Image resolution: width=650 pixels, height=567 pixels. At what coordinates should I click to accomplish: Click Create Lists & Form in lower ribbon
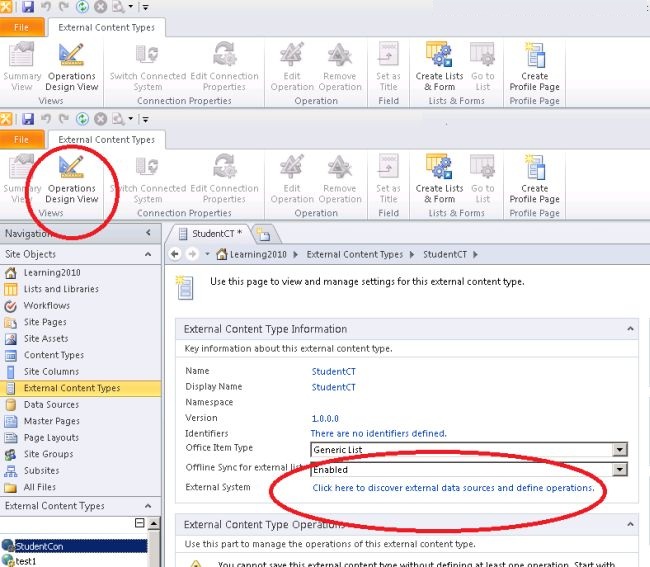[439, 179]
